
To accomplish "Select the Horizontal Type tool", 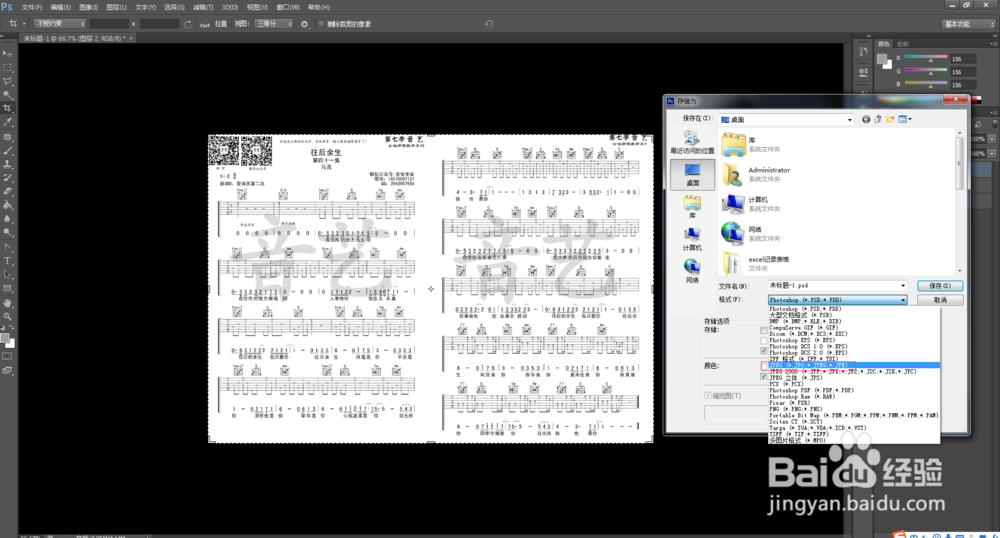I will point(8,261).
